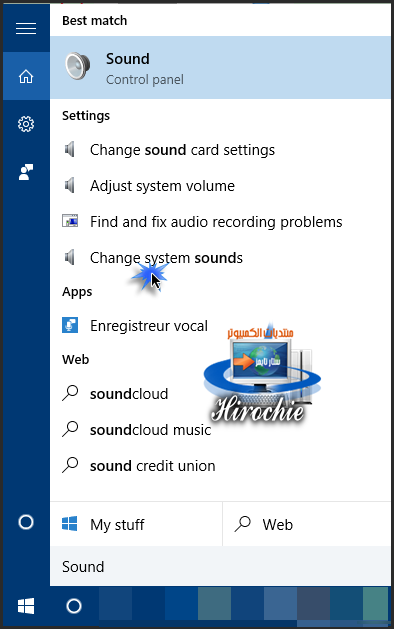The width and height of the screenshot is (394, 629).
Task: Search the web for soundcloud
Action: [x=129, y=394]
